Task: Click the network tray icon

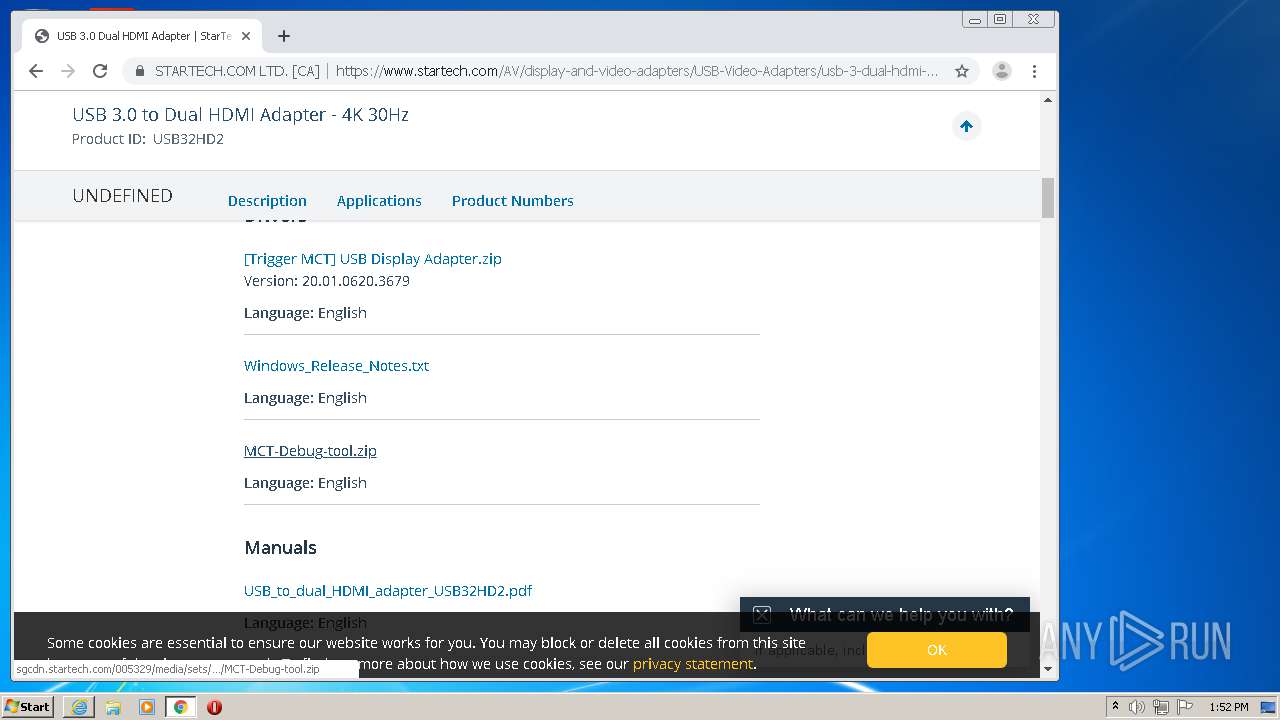Action: coord(1161,707)
